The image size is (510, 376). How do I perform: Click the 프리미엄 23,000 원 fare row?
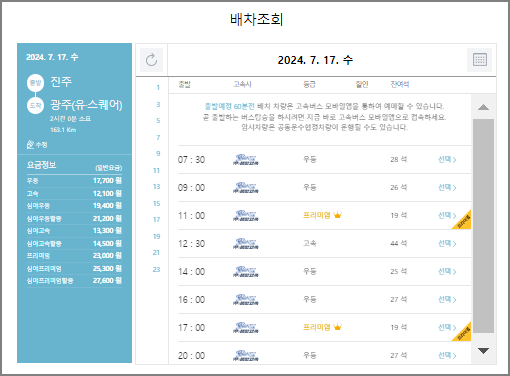[74, 256]
